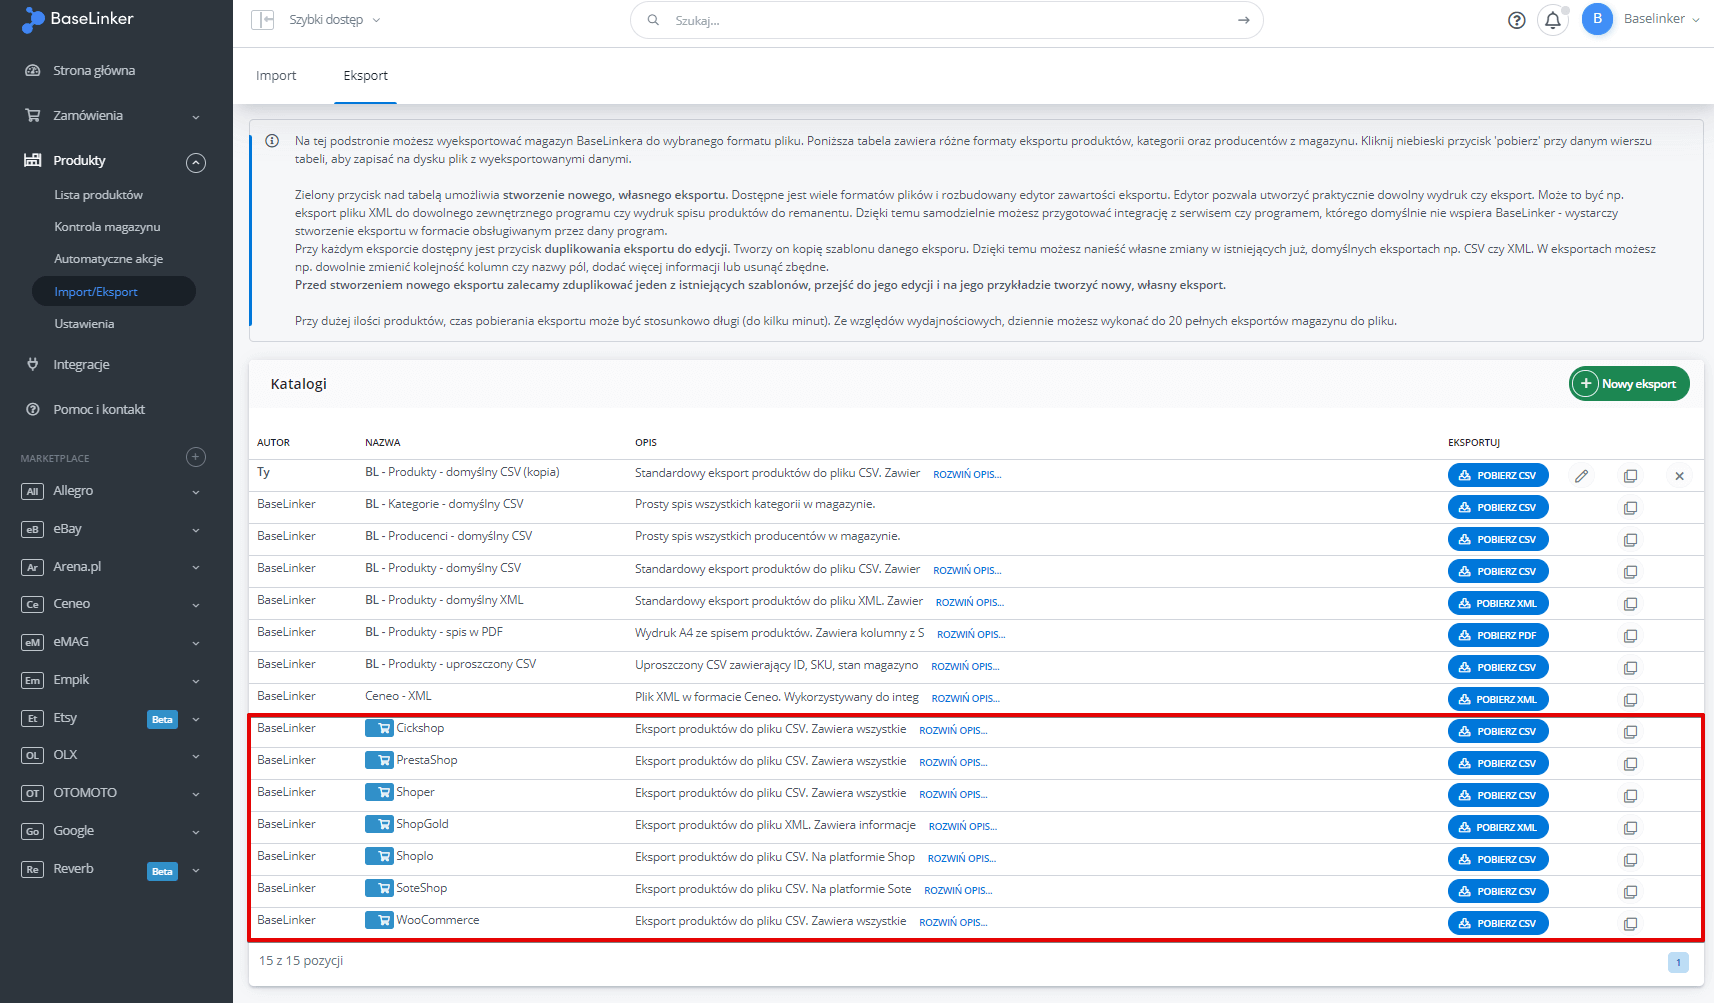Click the search arrow submit icon

click(x=1243, y=20)
